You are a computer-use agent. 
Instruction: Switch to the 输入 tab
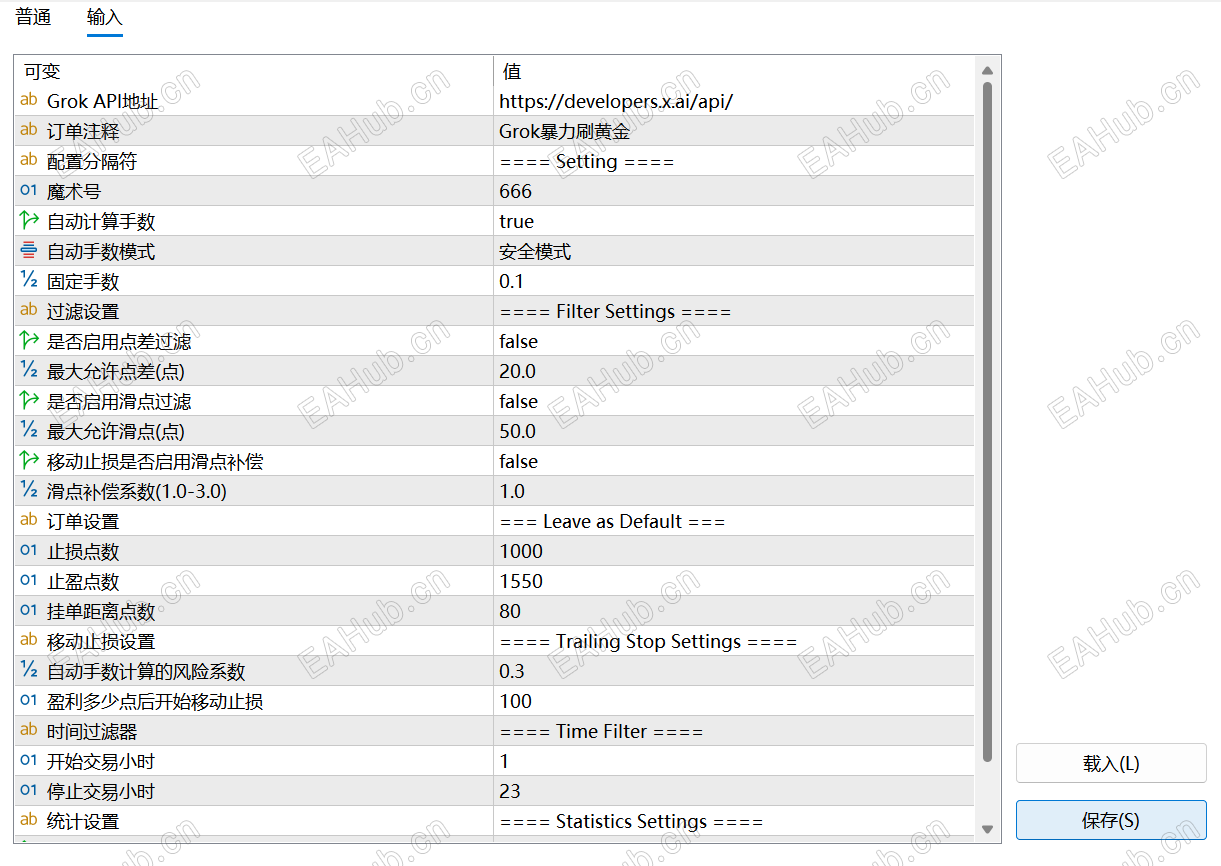(x=105, y=18)
